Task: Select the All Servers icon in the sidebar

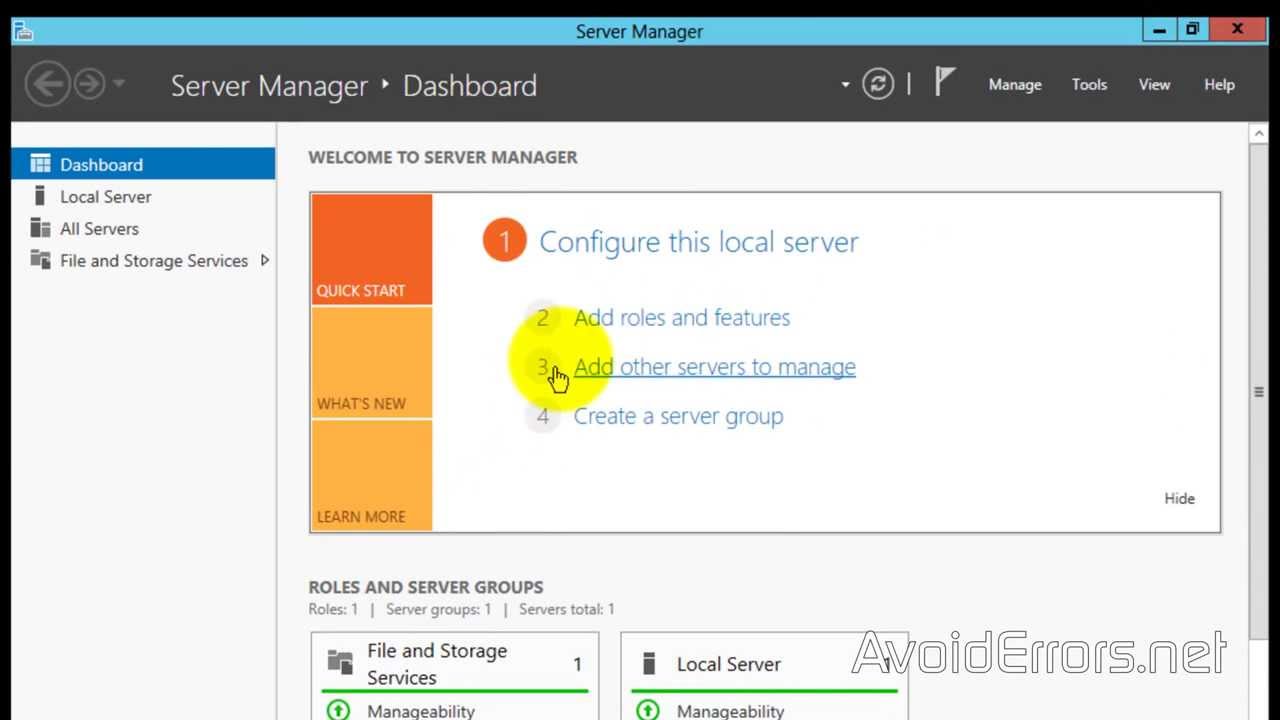Action: click(x=39, y=228)
